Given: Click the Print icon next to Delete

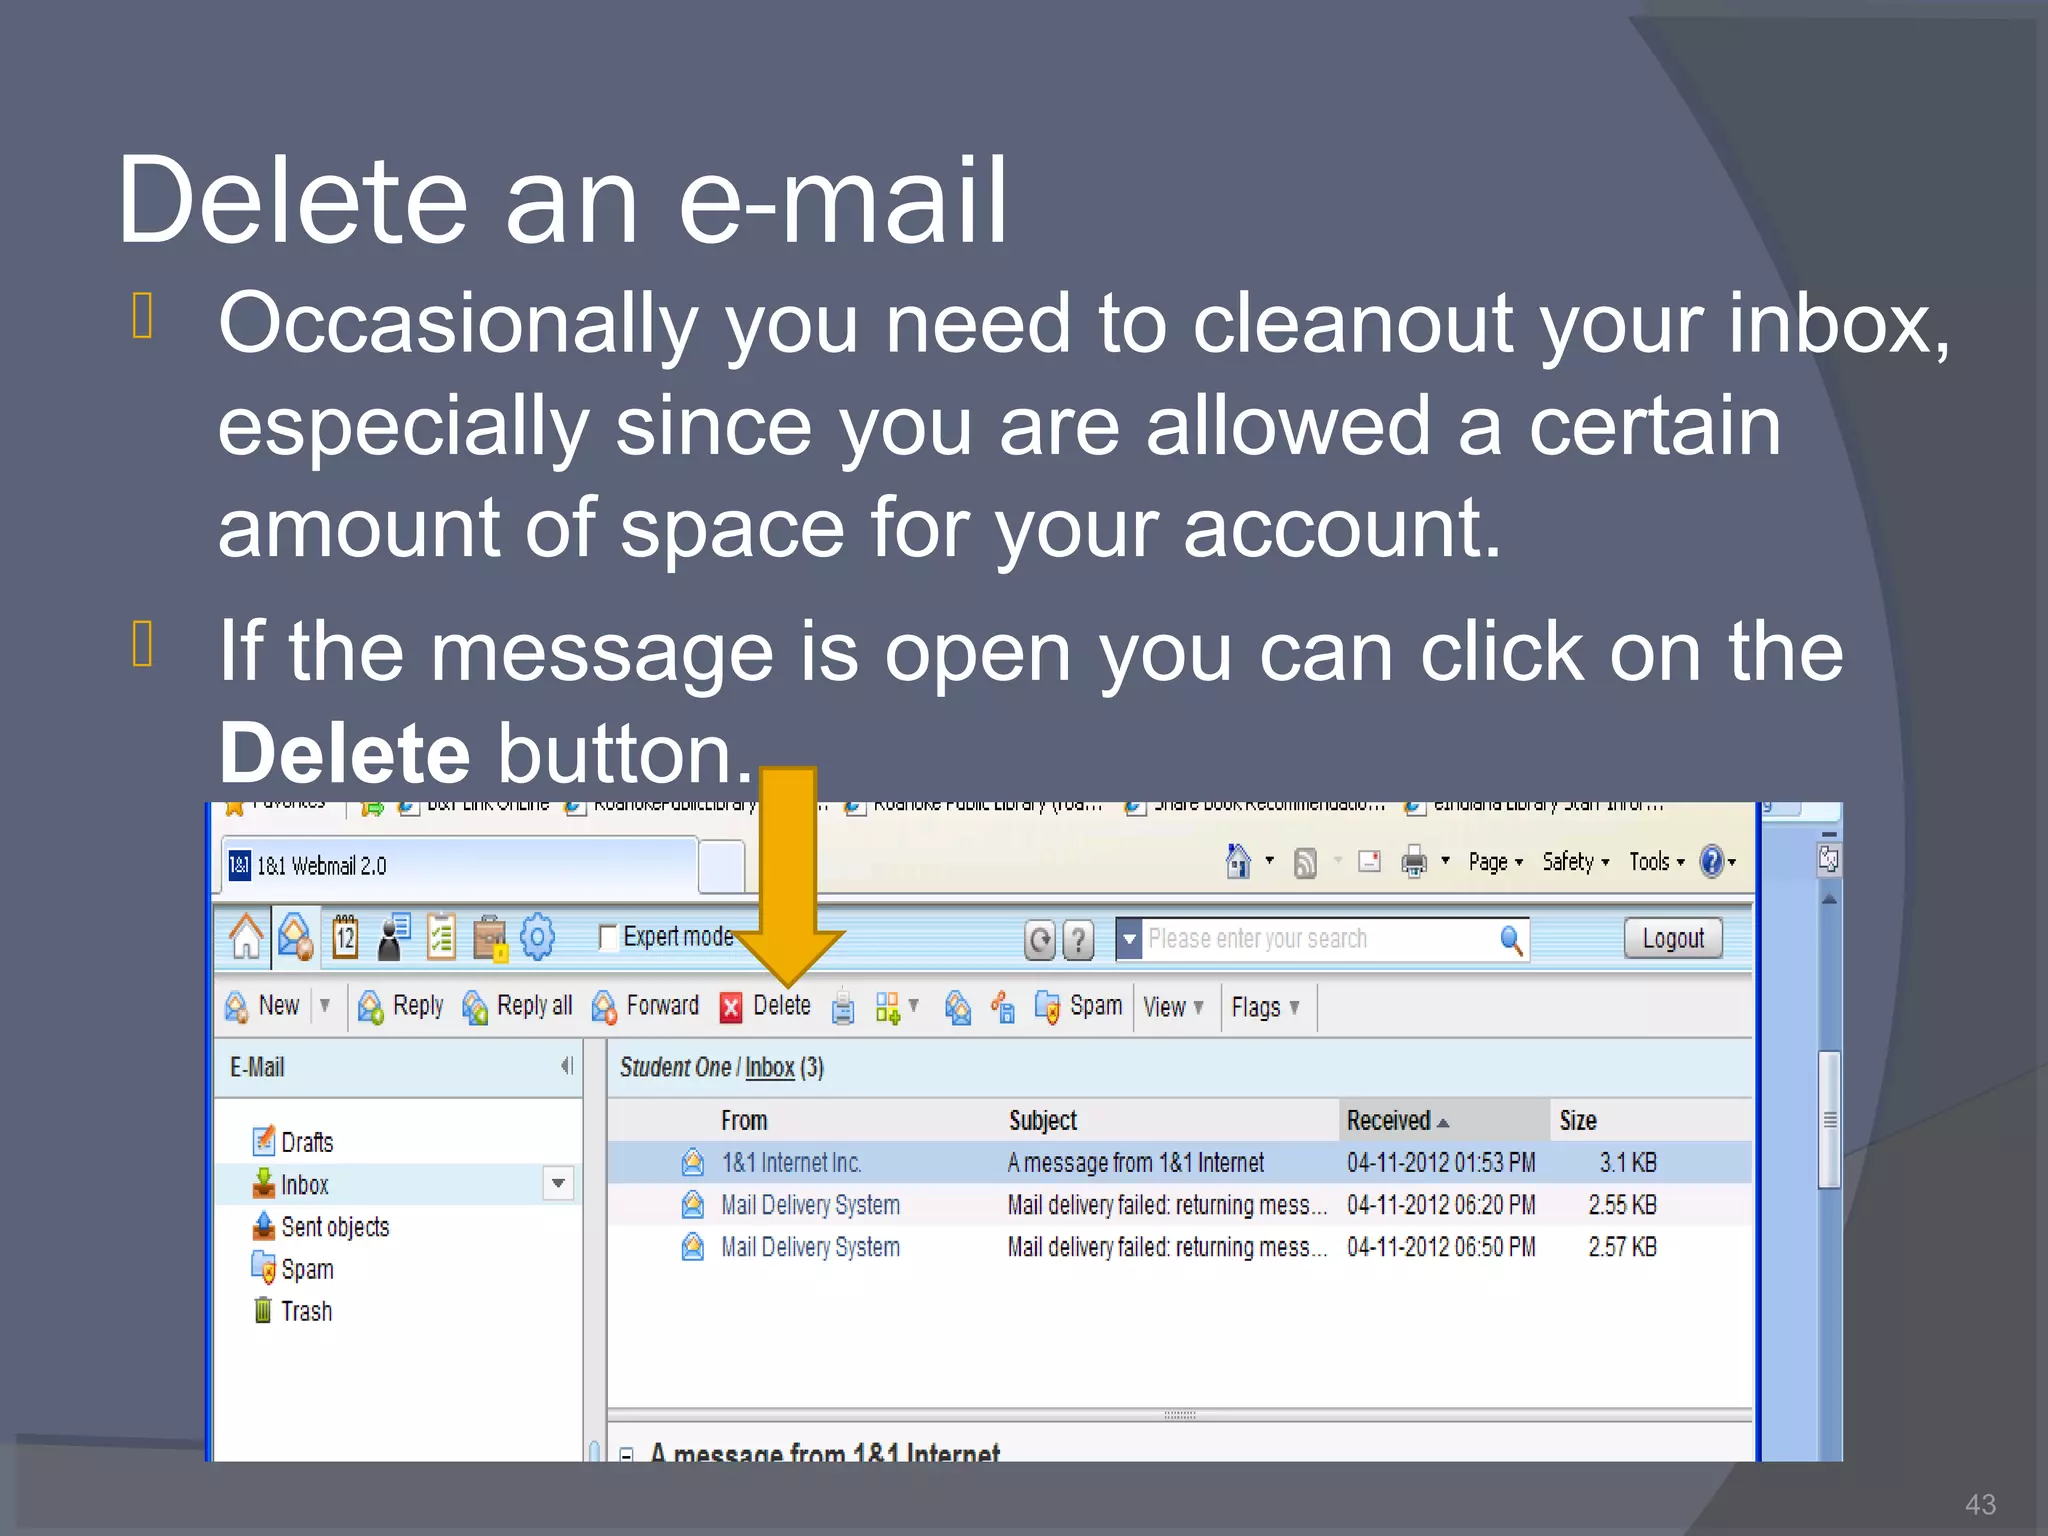Looking at the screenshot, I should [843, 1007].
